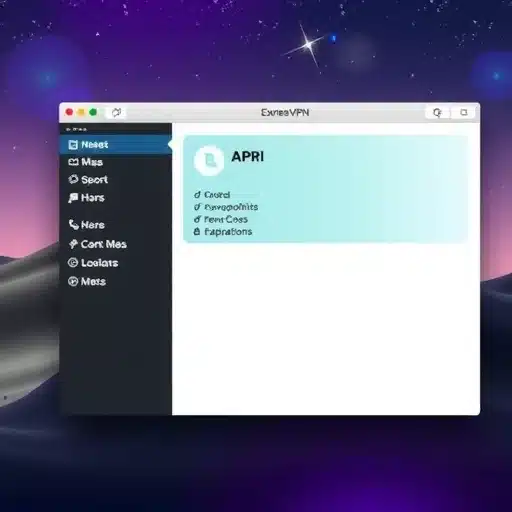The image size is (512, 512).
Task: Click the icon beside Fent Coss
Action: (x=197, y=219)
